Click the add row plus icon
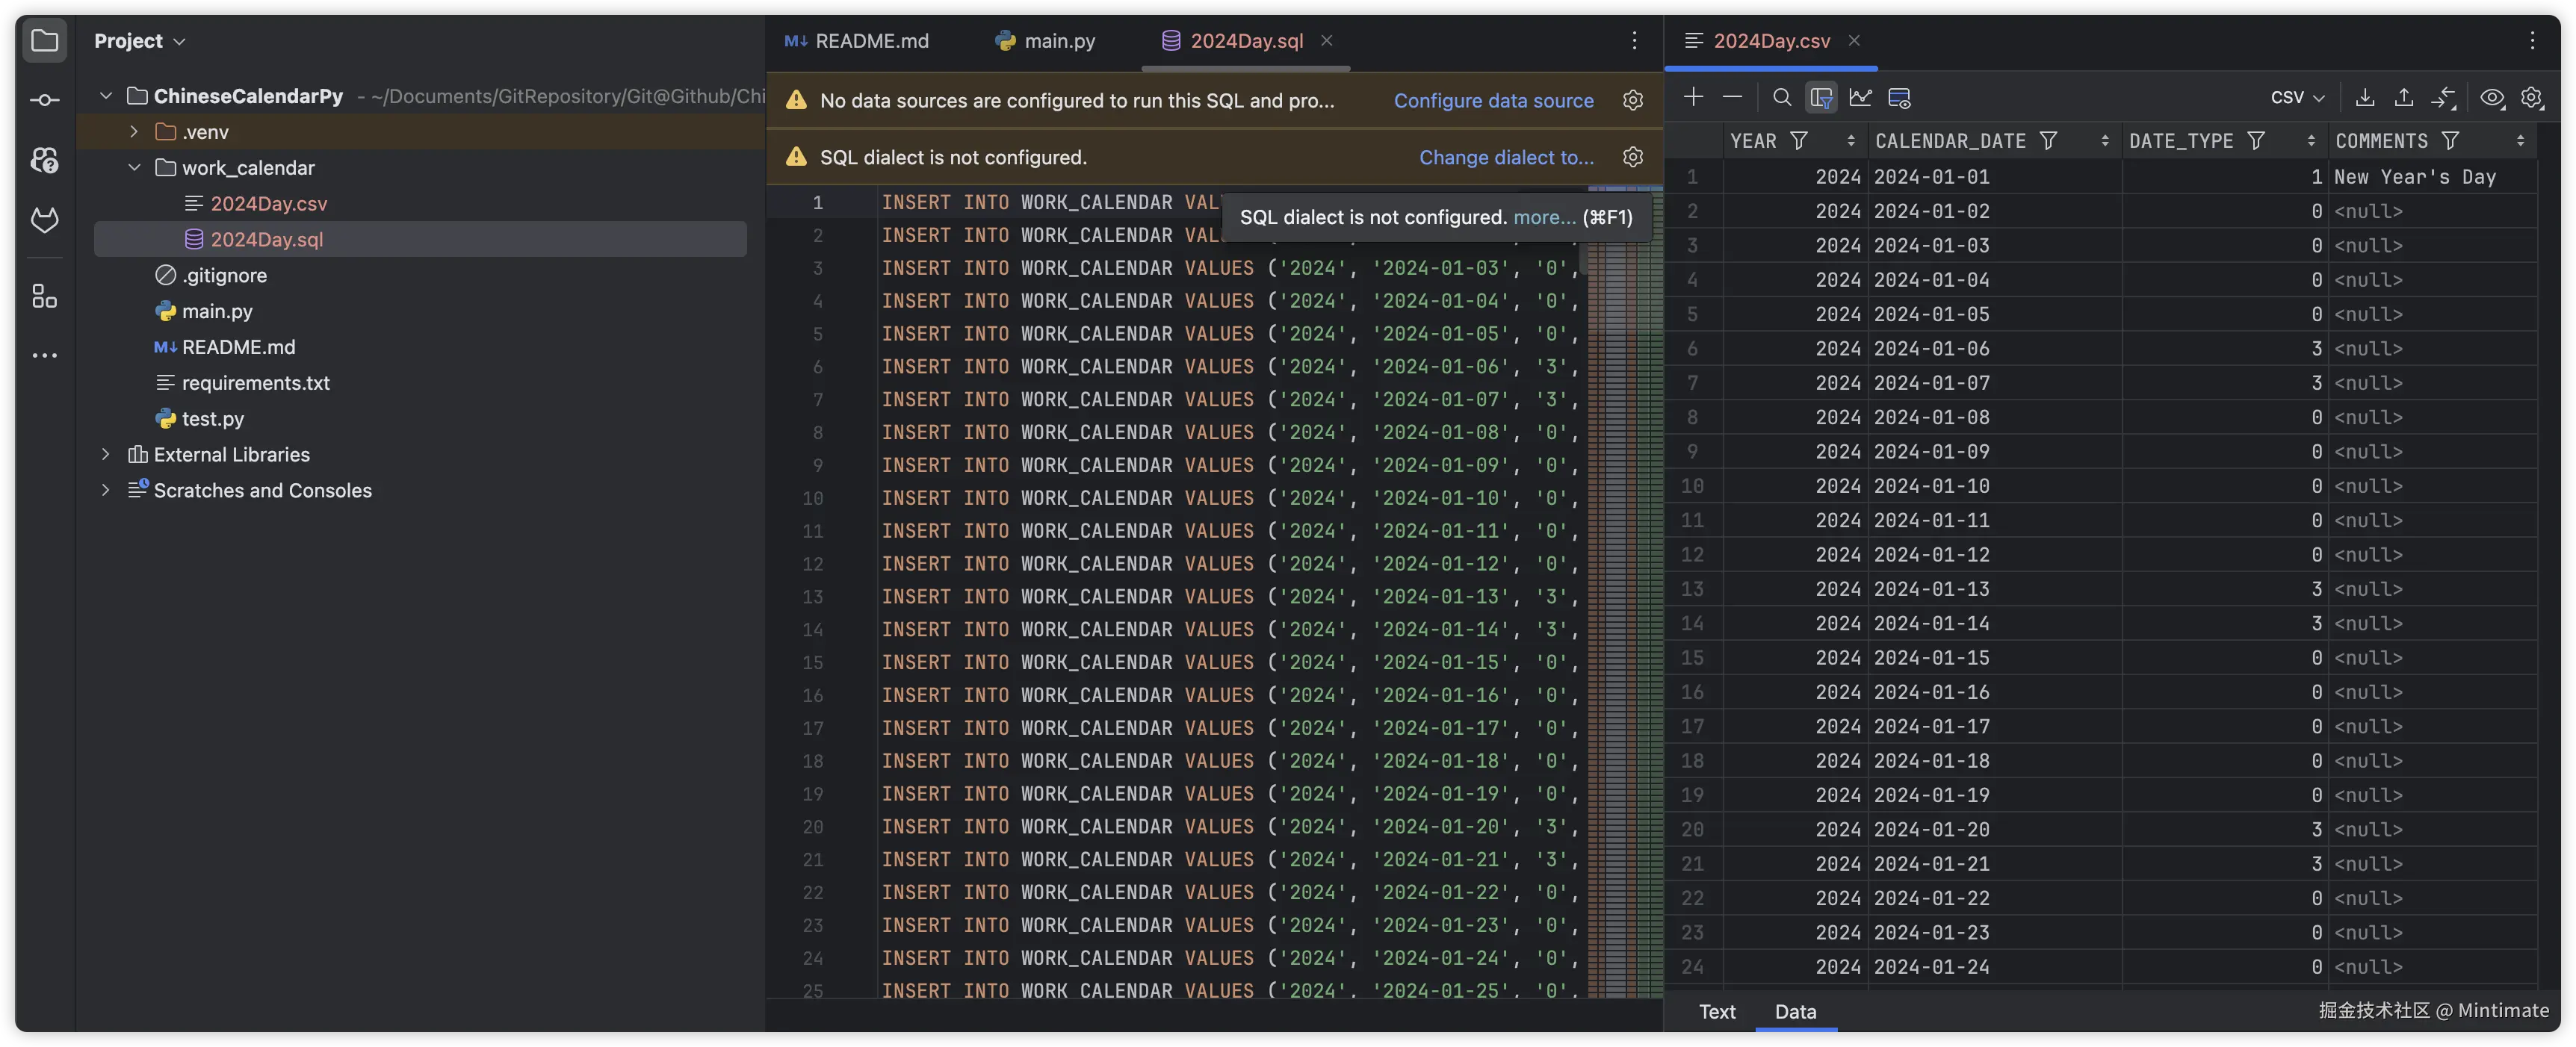 (1693, 97)
